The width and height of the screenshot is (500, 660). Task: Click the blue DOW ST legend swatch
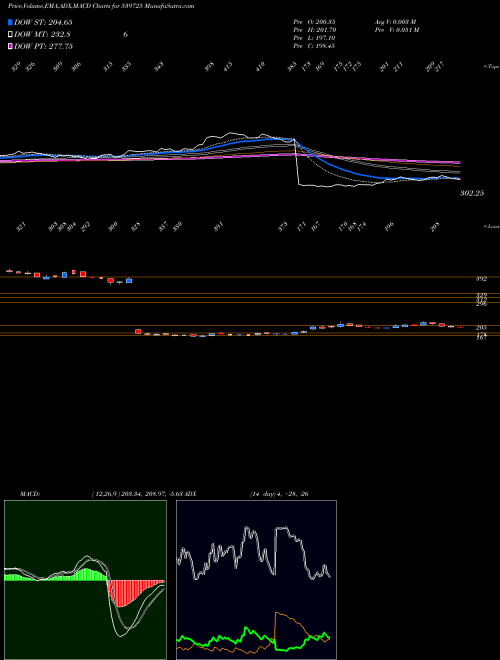pos(10,22)
